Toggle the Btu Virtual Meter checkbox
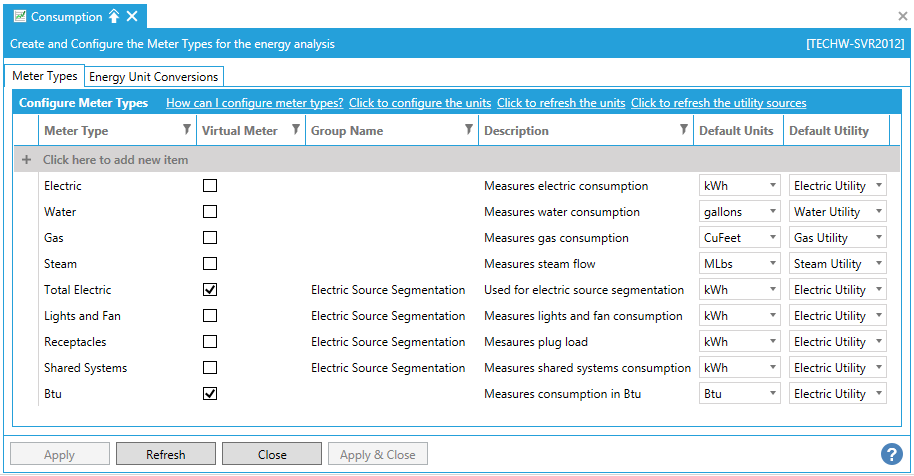The image size is (914, 476). tap(210, 394)
